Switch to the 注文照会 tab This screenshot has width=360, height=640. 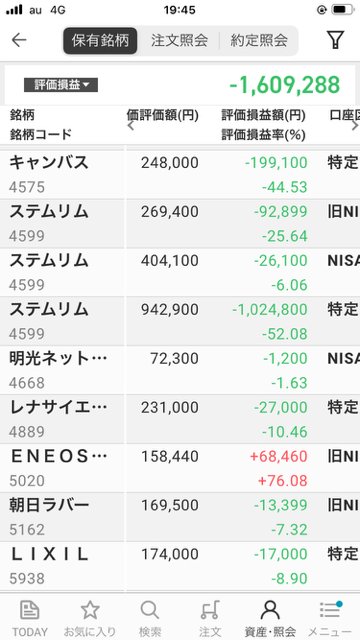click(x=179, y=40)
